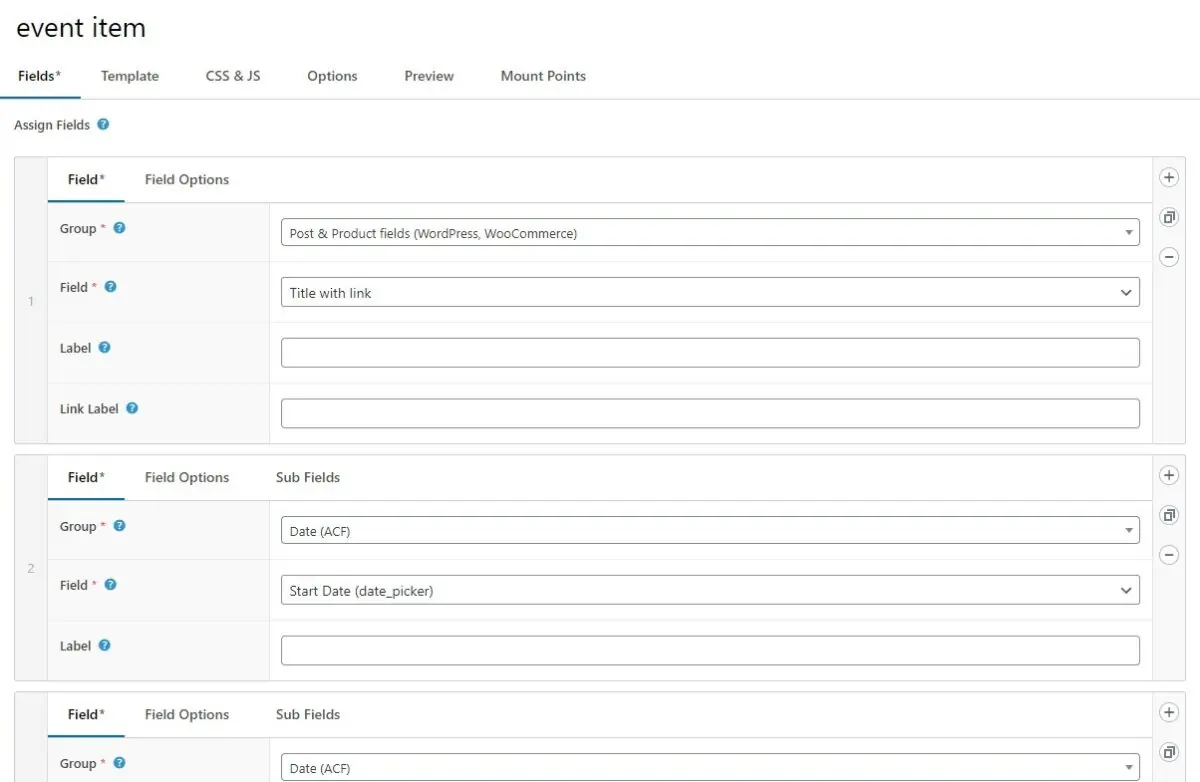1200x782 pixels.
Task: Switch to Field Options in row 1
Action: click(x=186, y=179)
